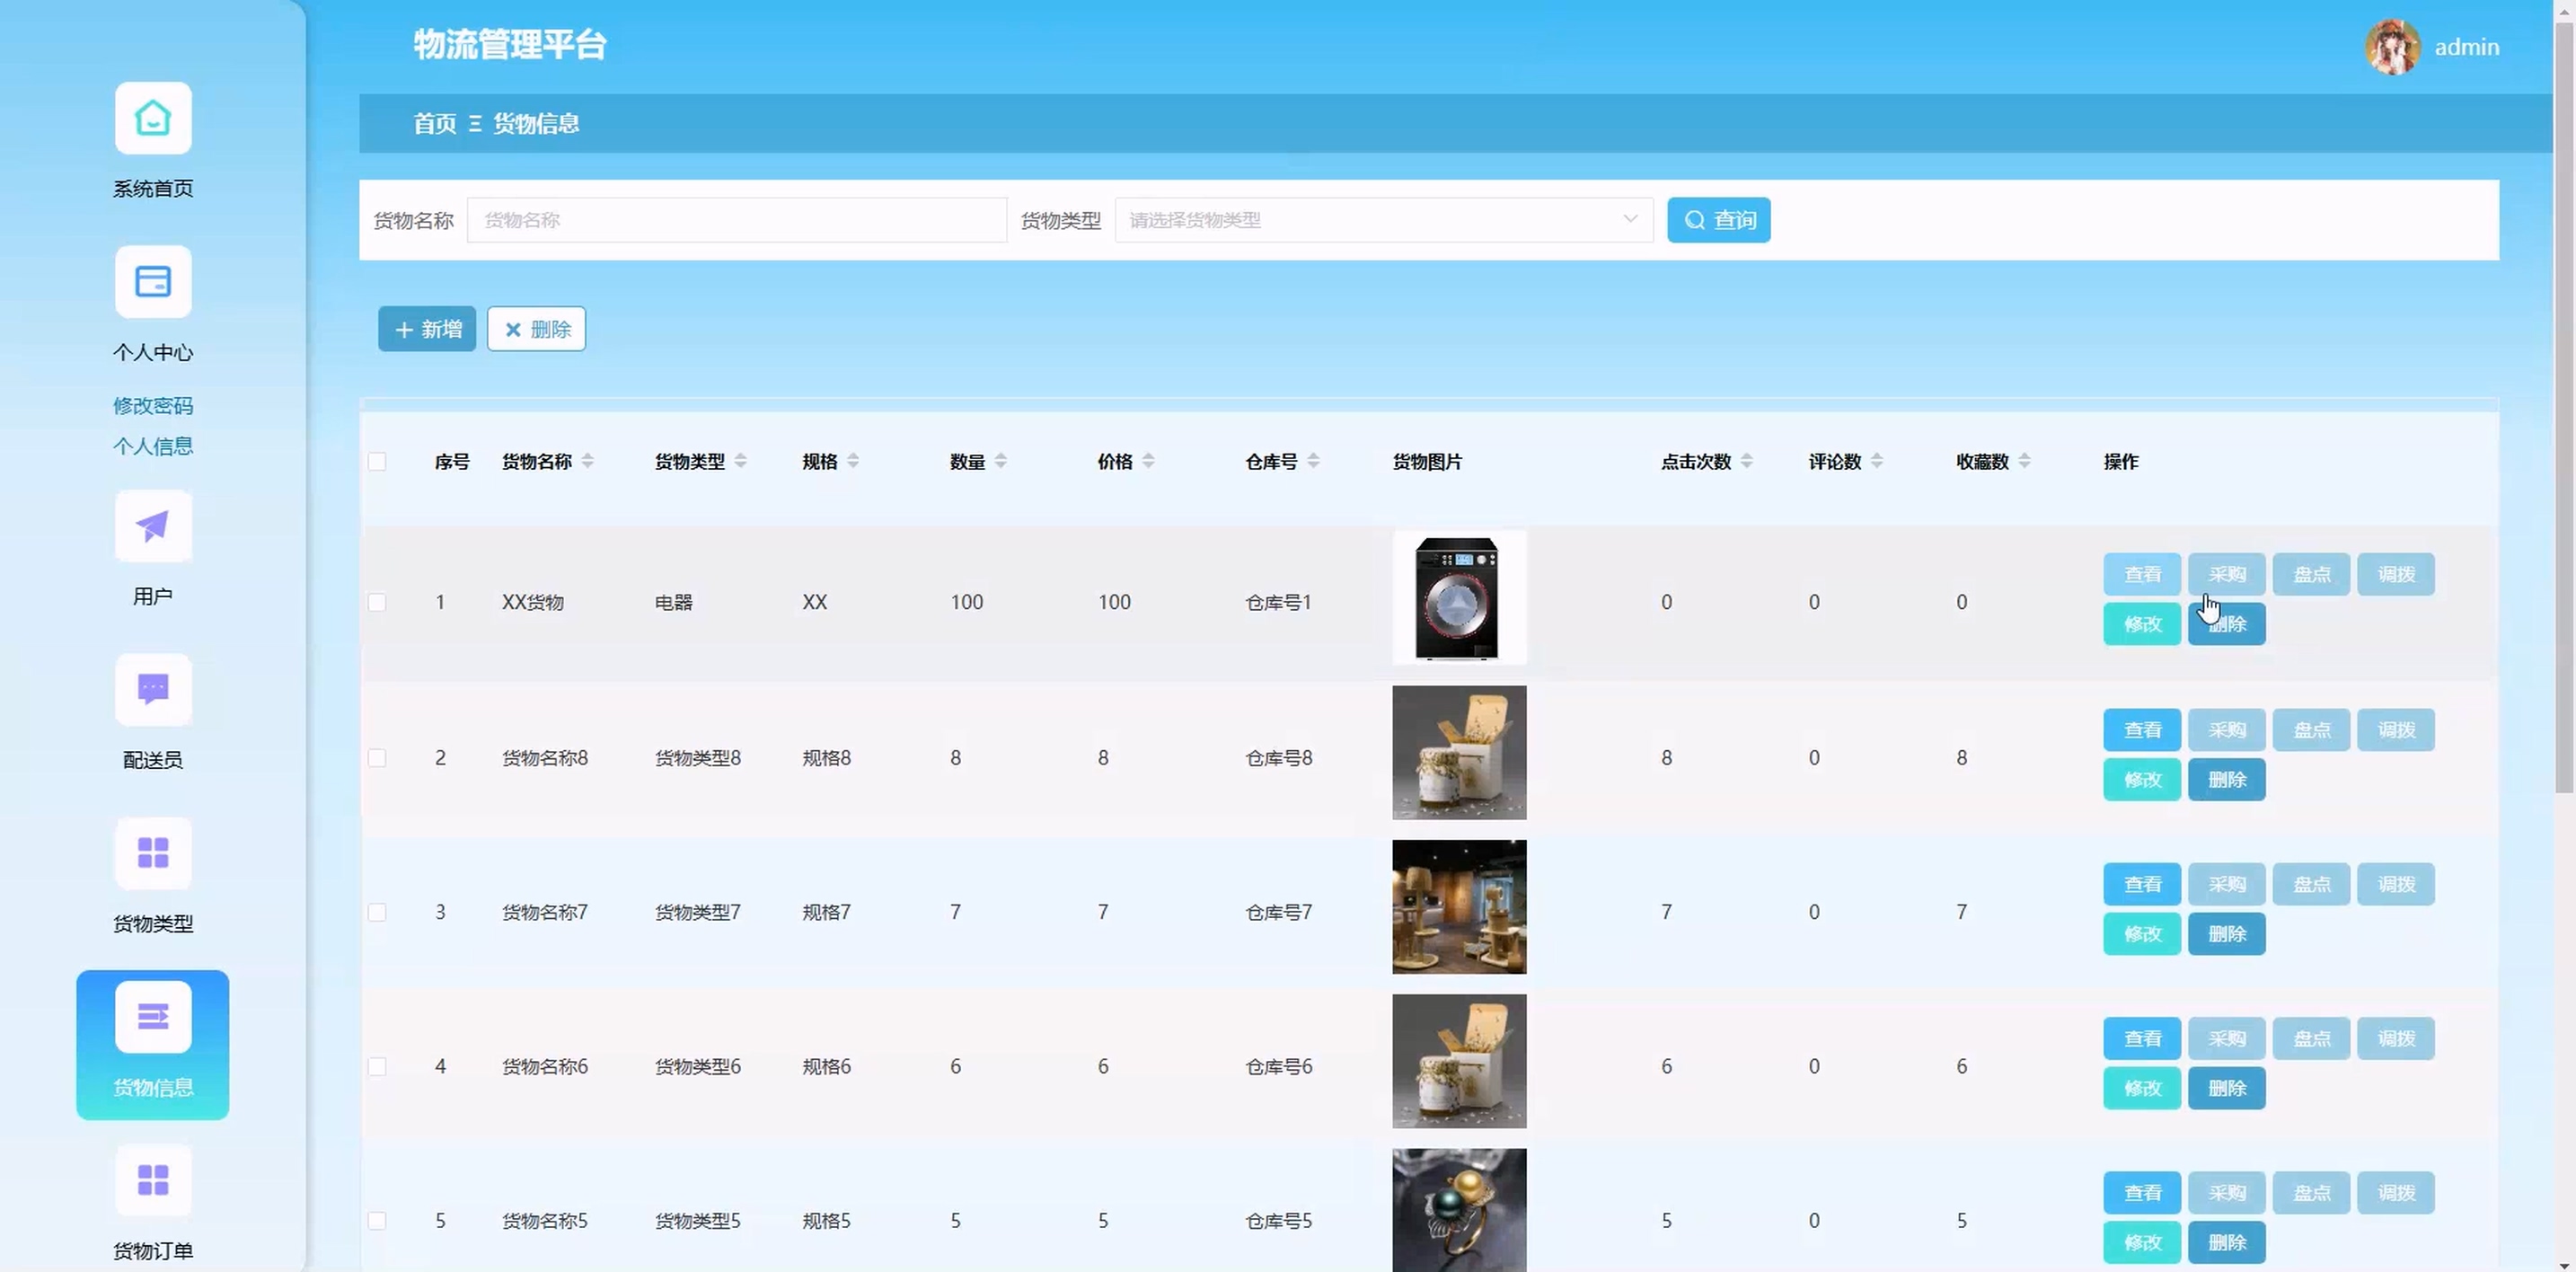Check the checkbox for XX货物 row
The image size is (2576, 1272).
[377, 602]
